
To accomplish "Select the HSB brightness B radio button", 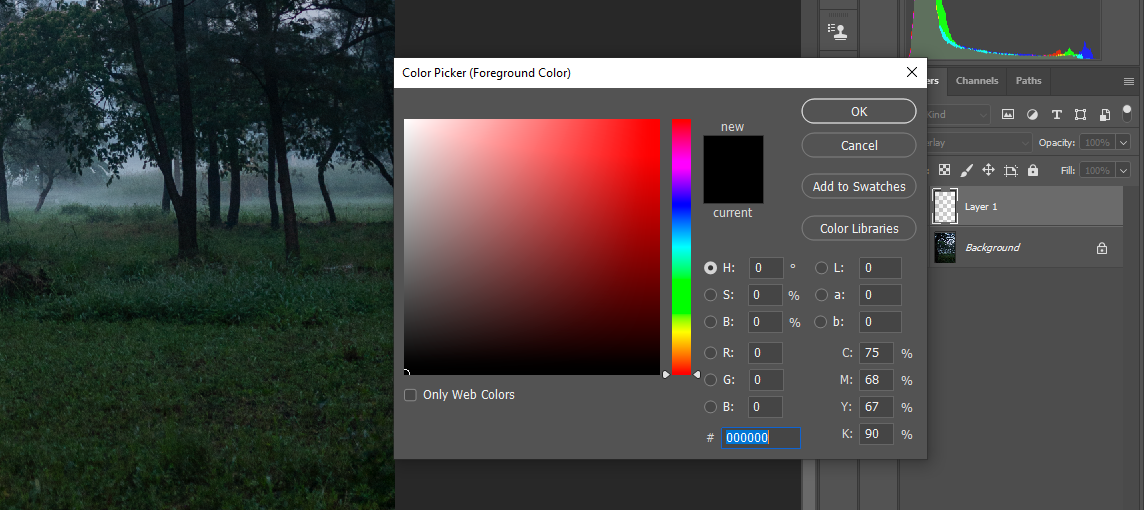I will tap(710, 322).
